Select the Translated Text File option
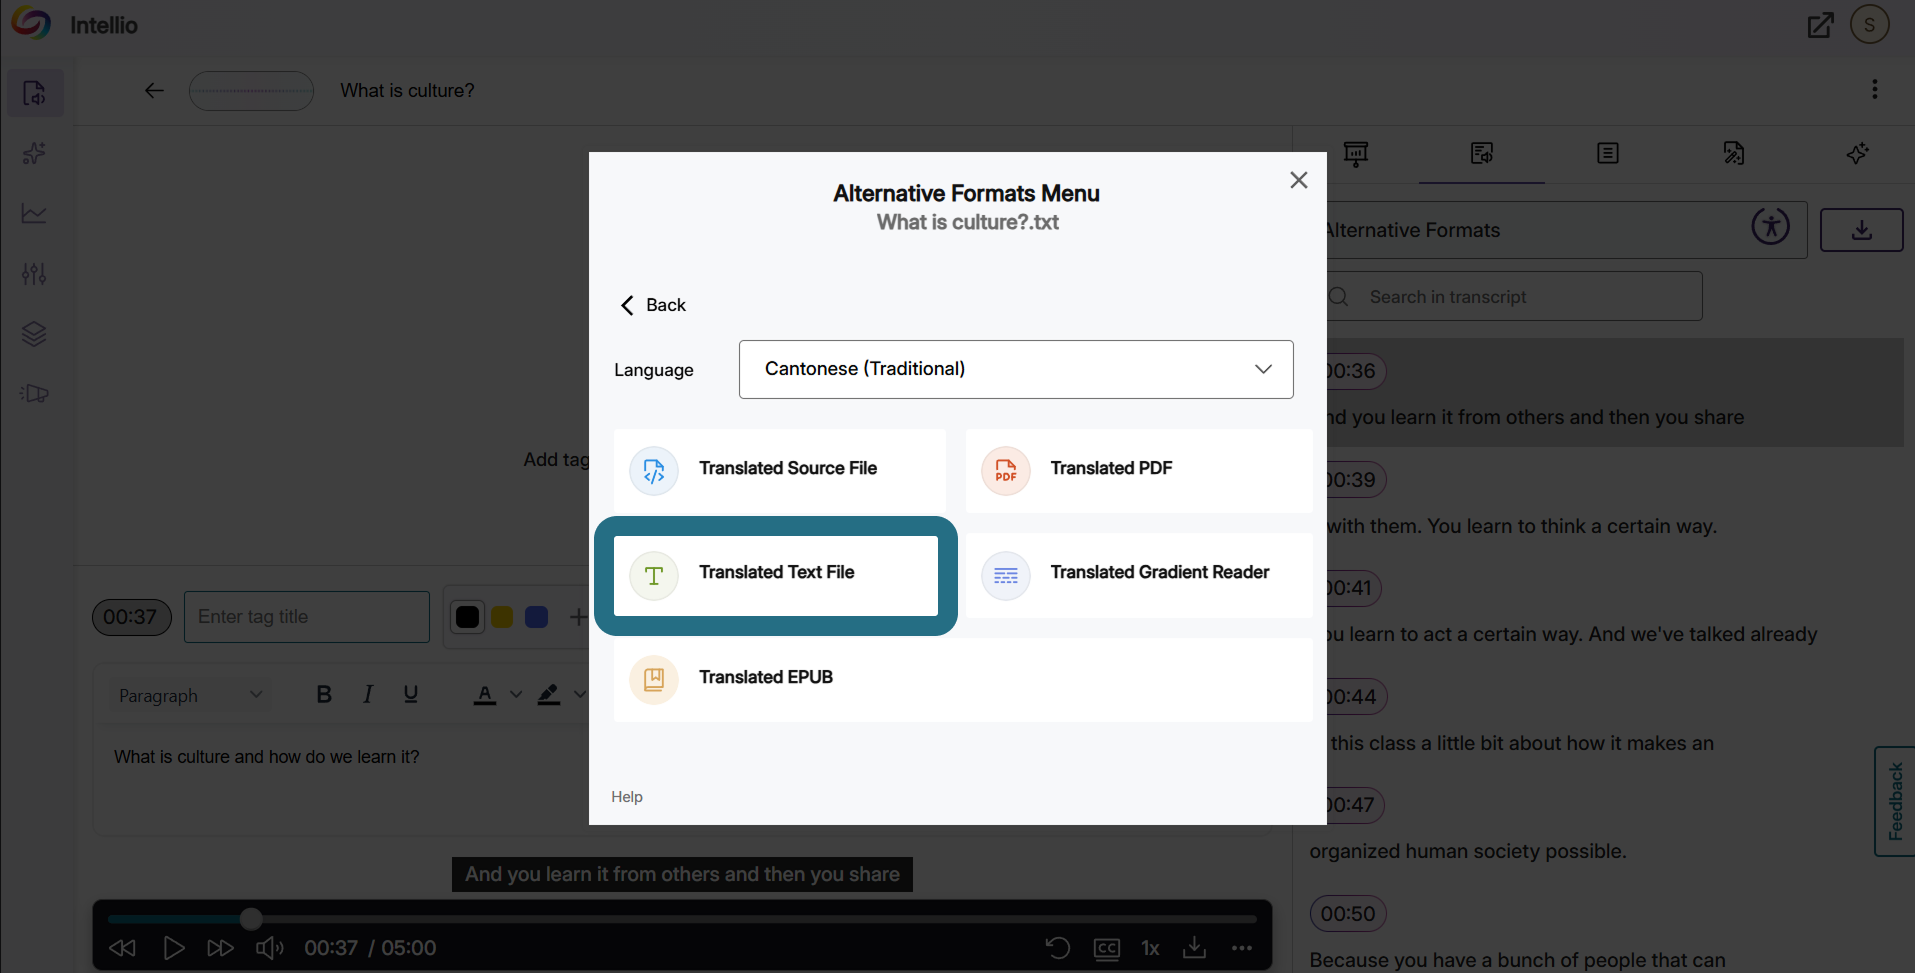 776,575
